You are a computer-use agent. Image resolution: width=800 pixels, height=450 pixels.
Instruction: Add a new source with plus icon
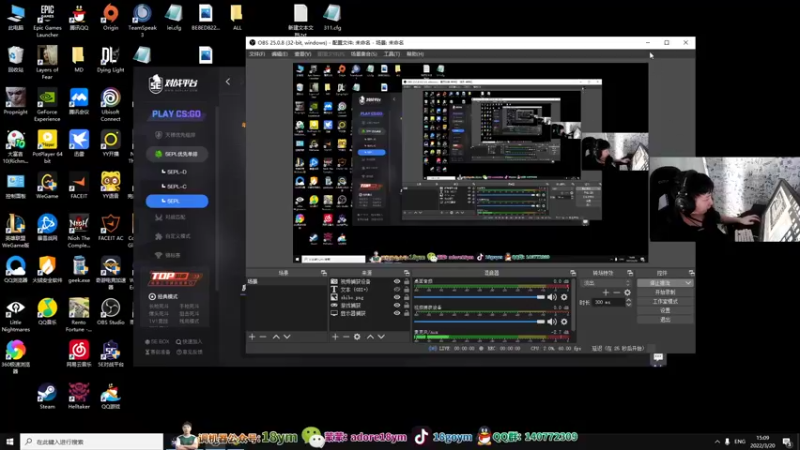pyautogui.click(x=335, y=337)
